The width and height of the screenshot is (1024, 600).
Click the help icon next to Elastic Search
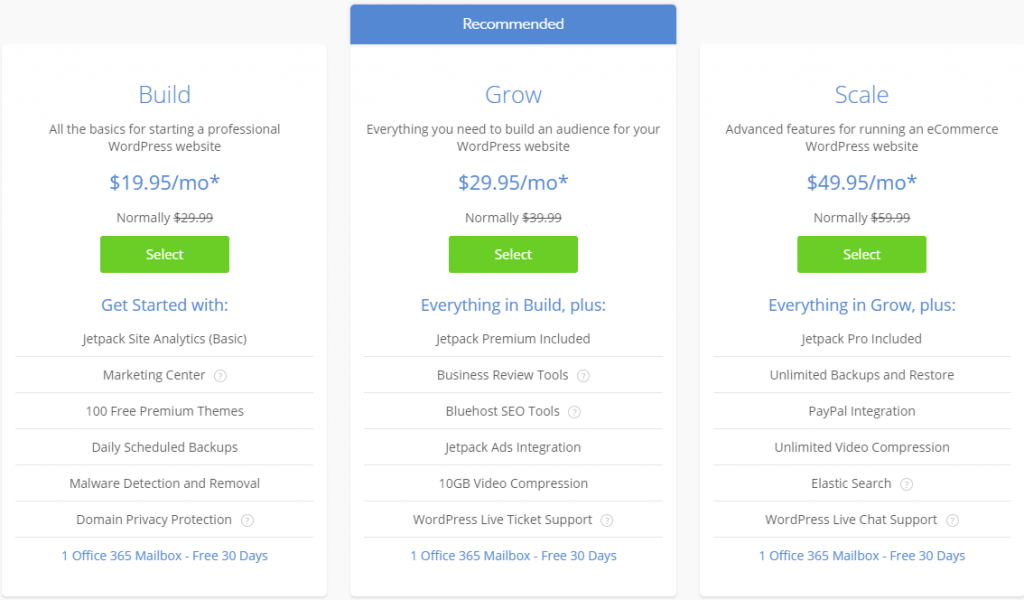pos(906,484)
